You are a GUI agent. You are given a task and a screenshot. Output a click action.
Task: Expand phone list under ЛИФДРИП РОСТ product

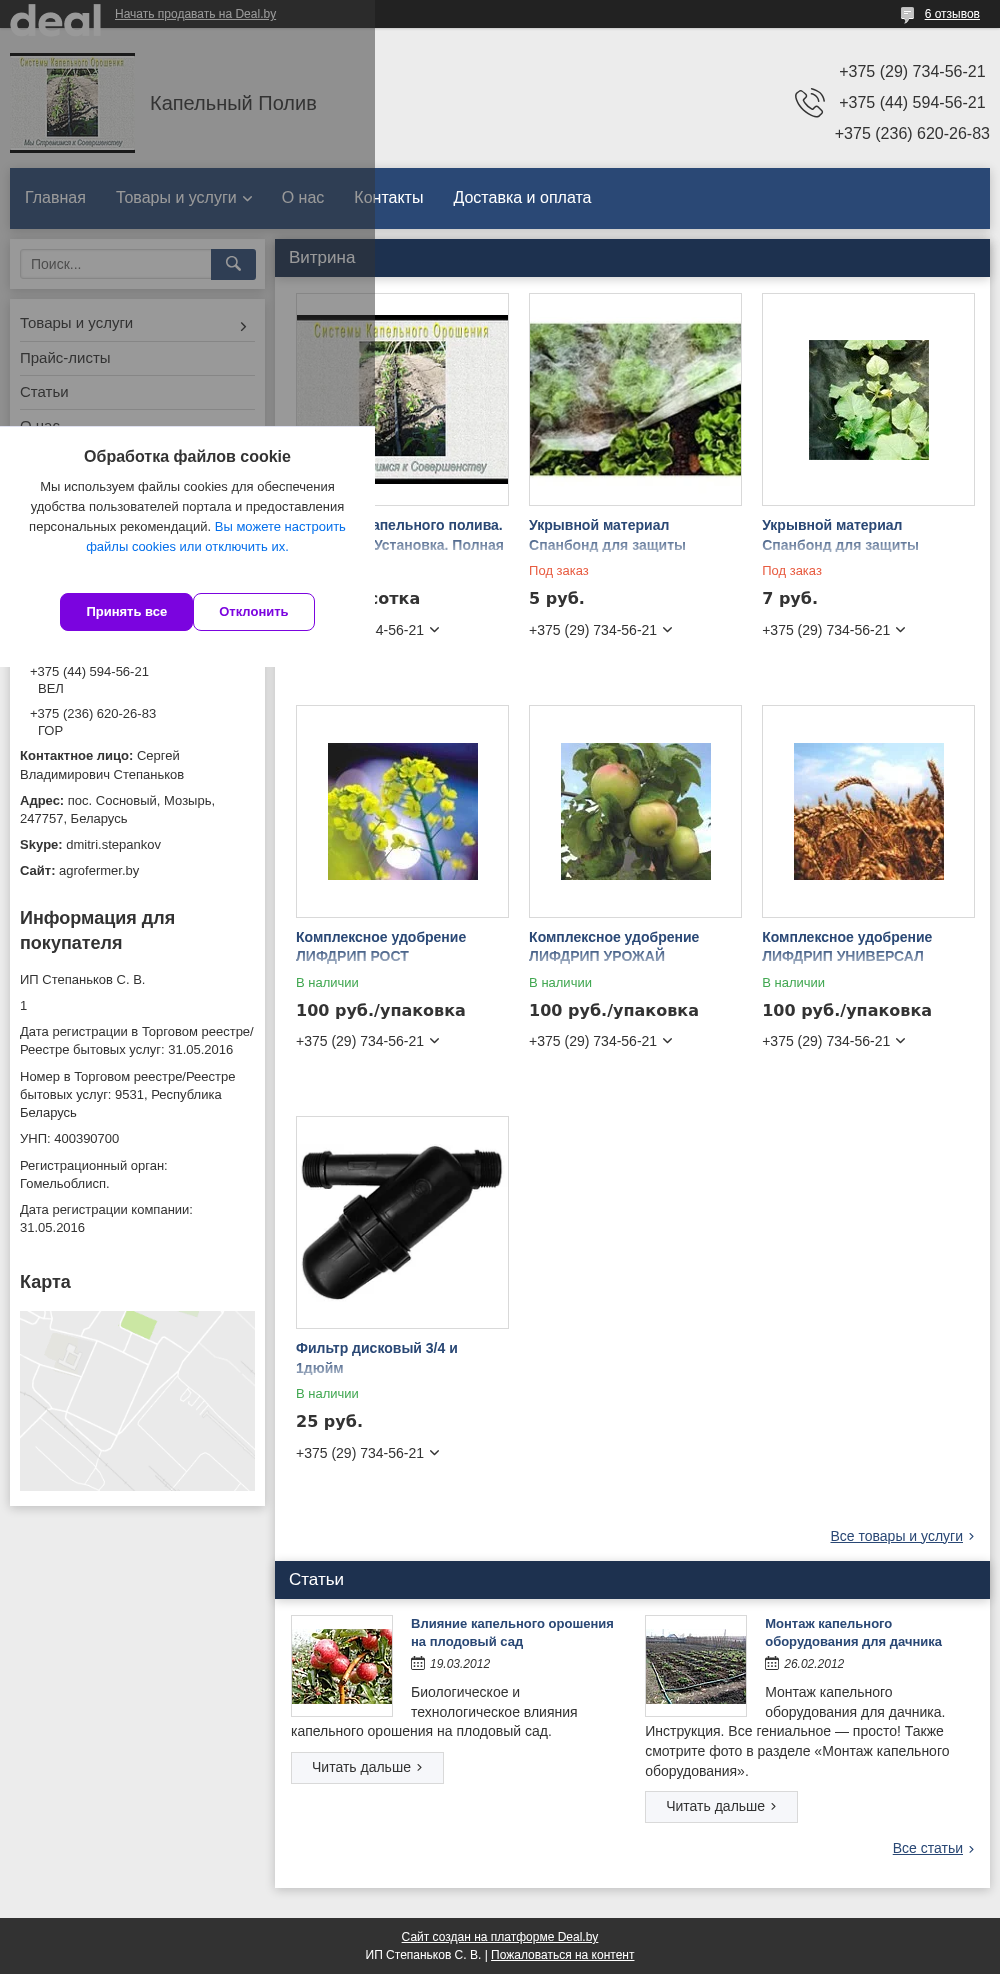[435, 1041]
